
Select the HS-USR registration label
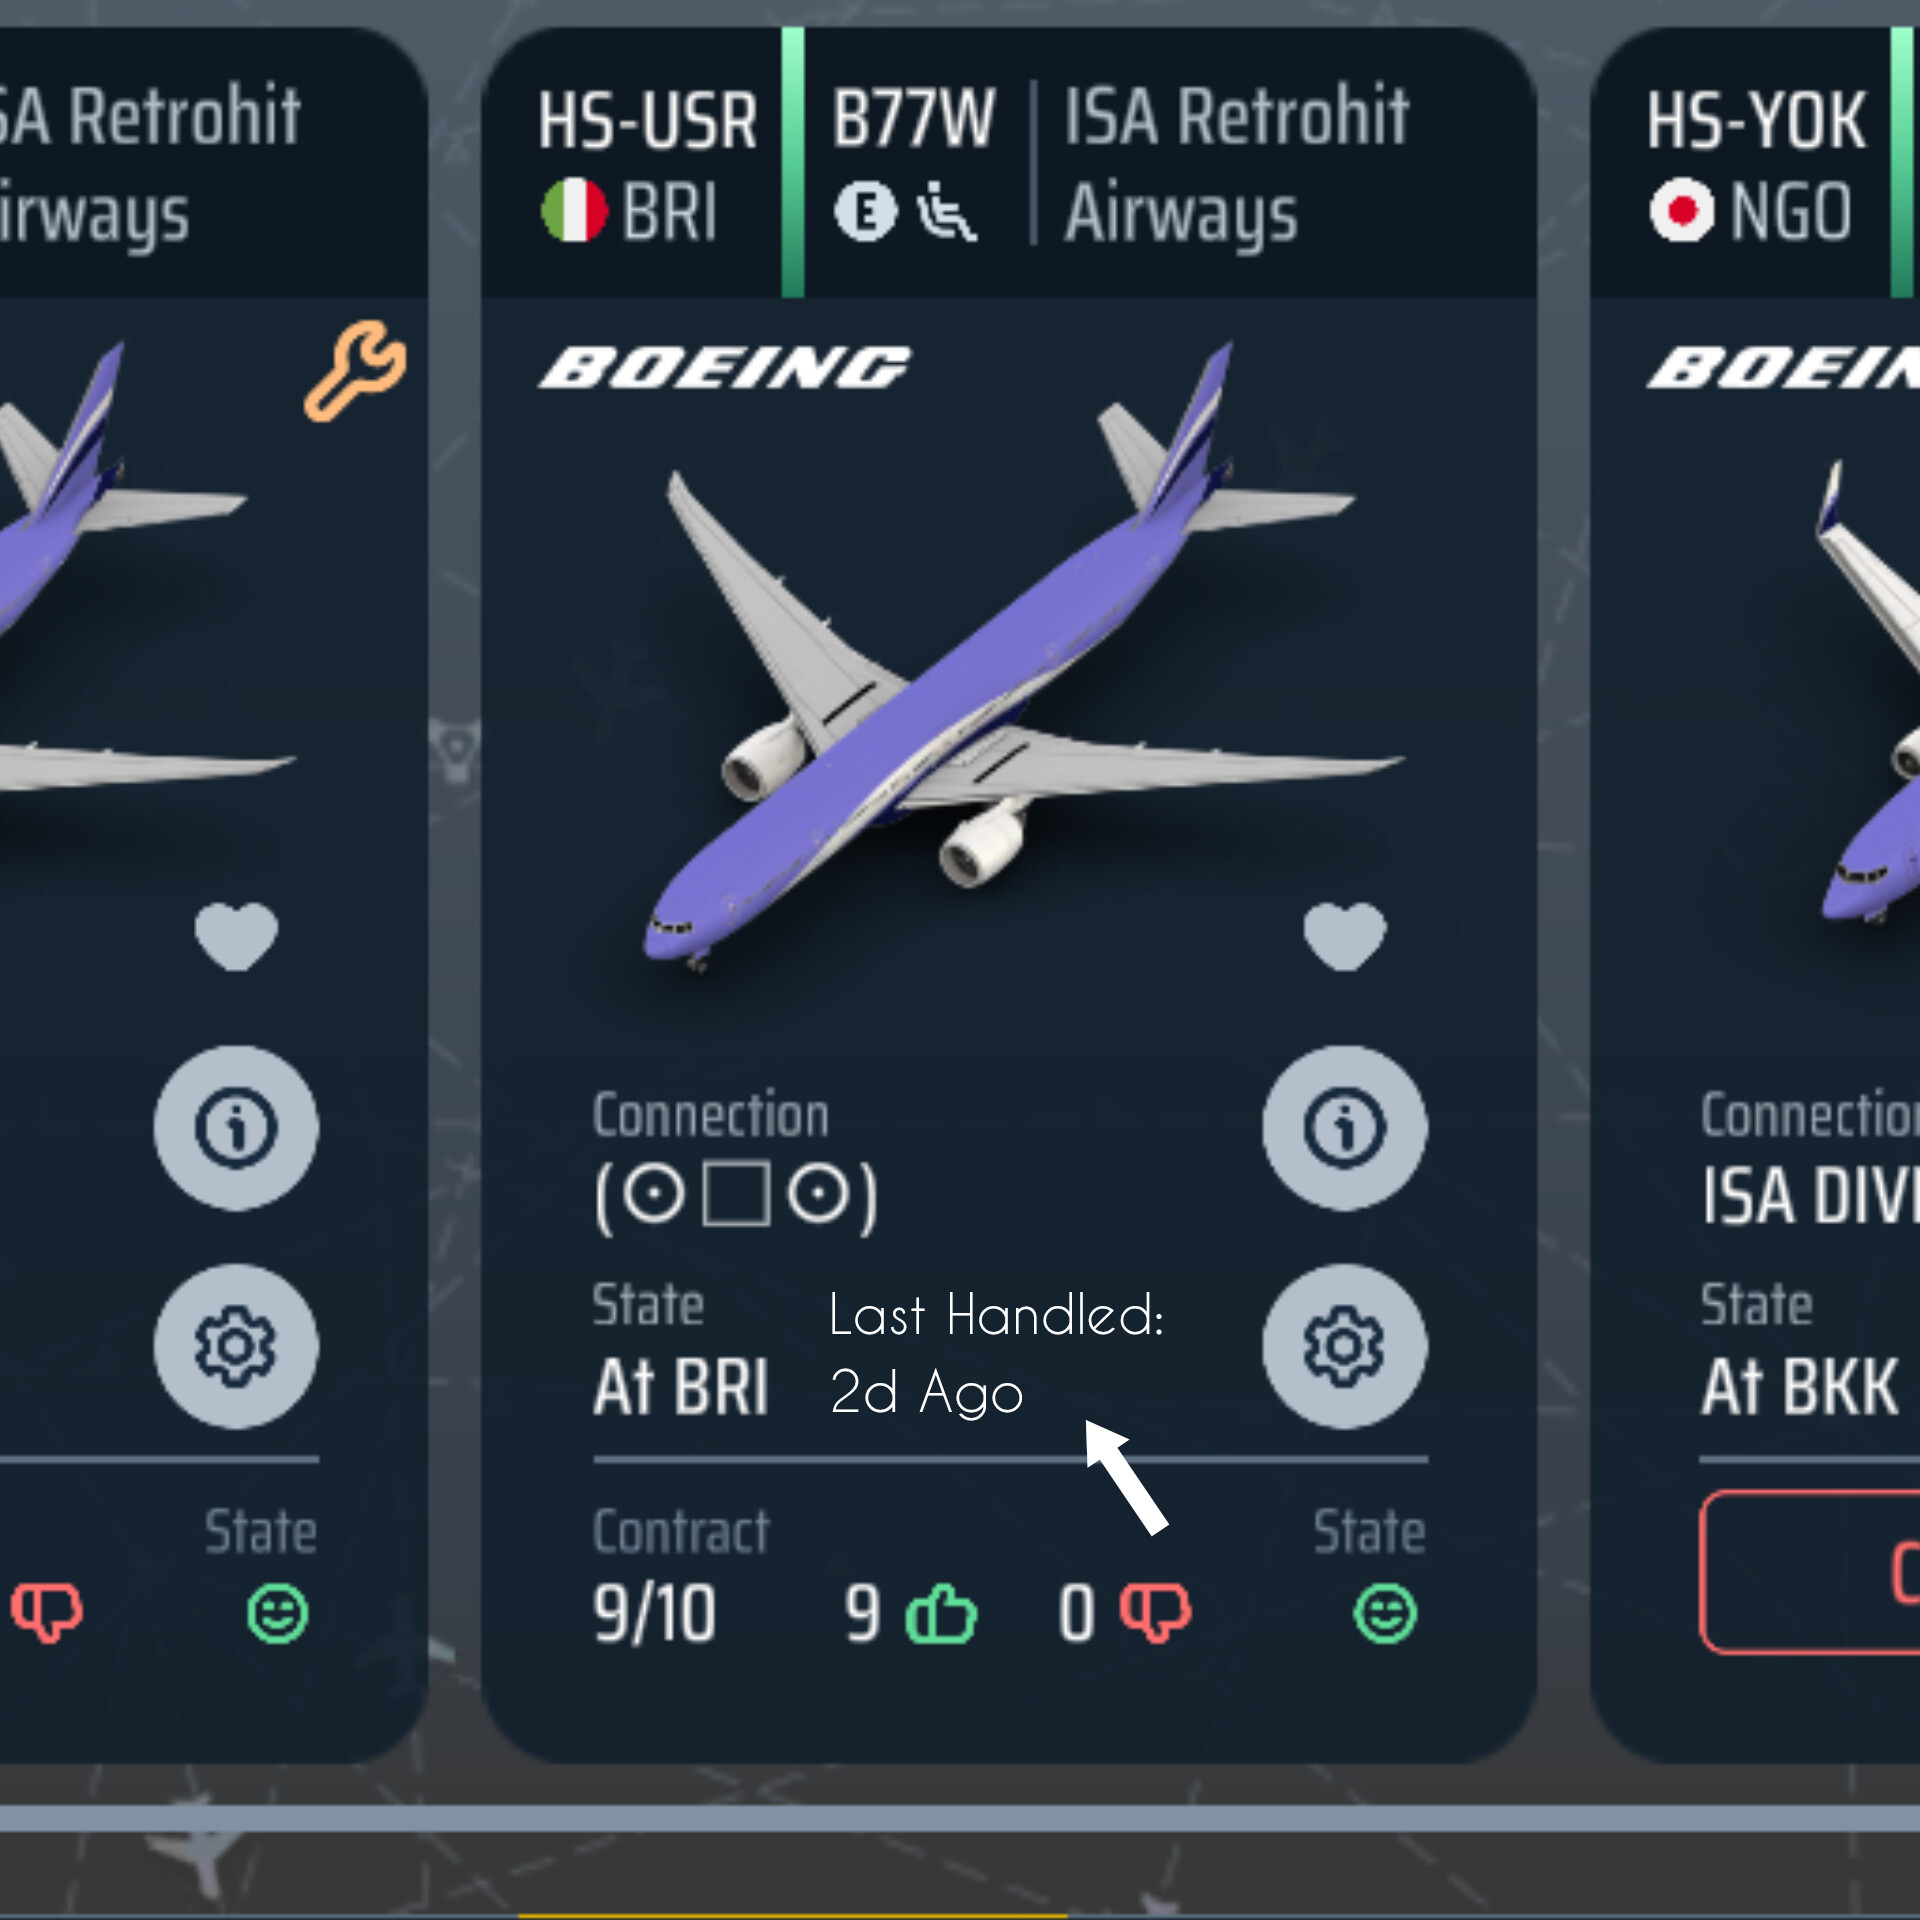click(x=648, y=120)
